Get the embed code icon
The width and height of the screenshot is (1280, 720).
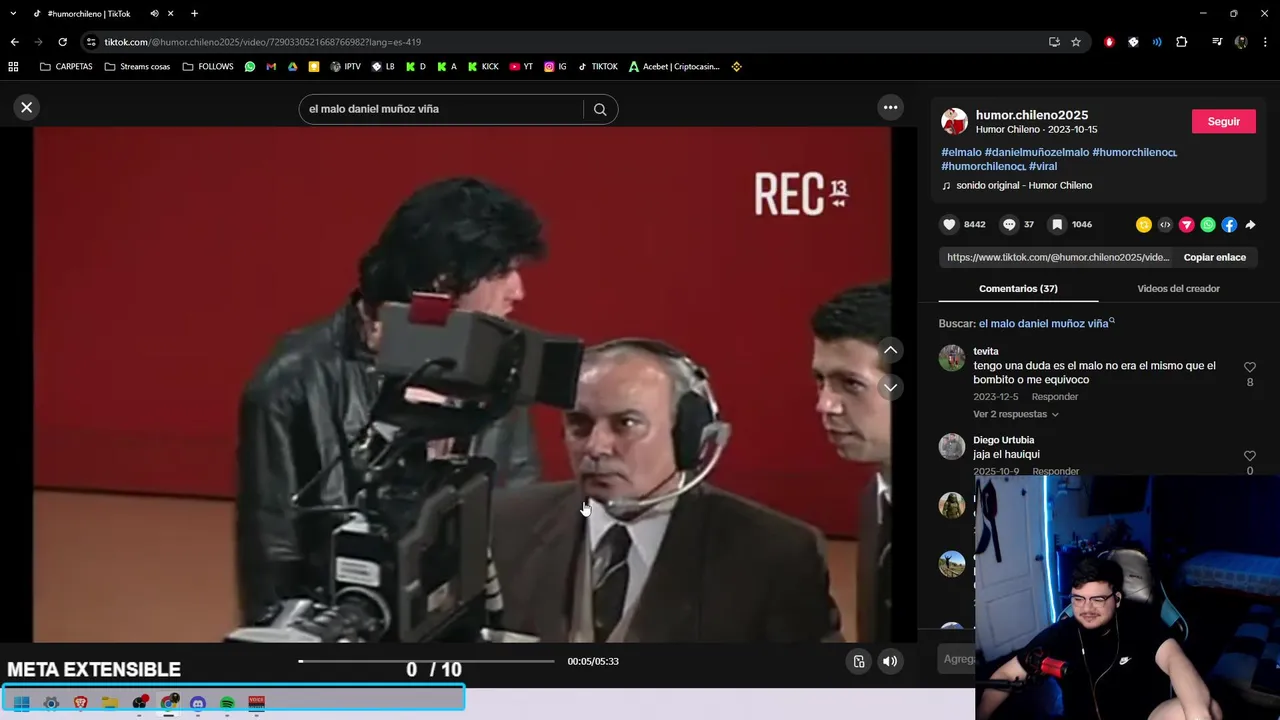pyautogui.click(x=1165, y=225)
